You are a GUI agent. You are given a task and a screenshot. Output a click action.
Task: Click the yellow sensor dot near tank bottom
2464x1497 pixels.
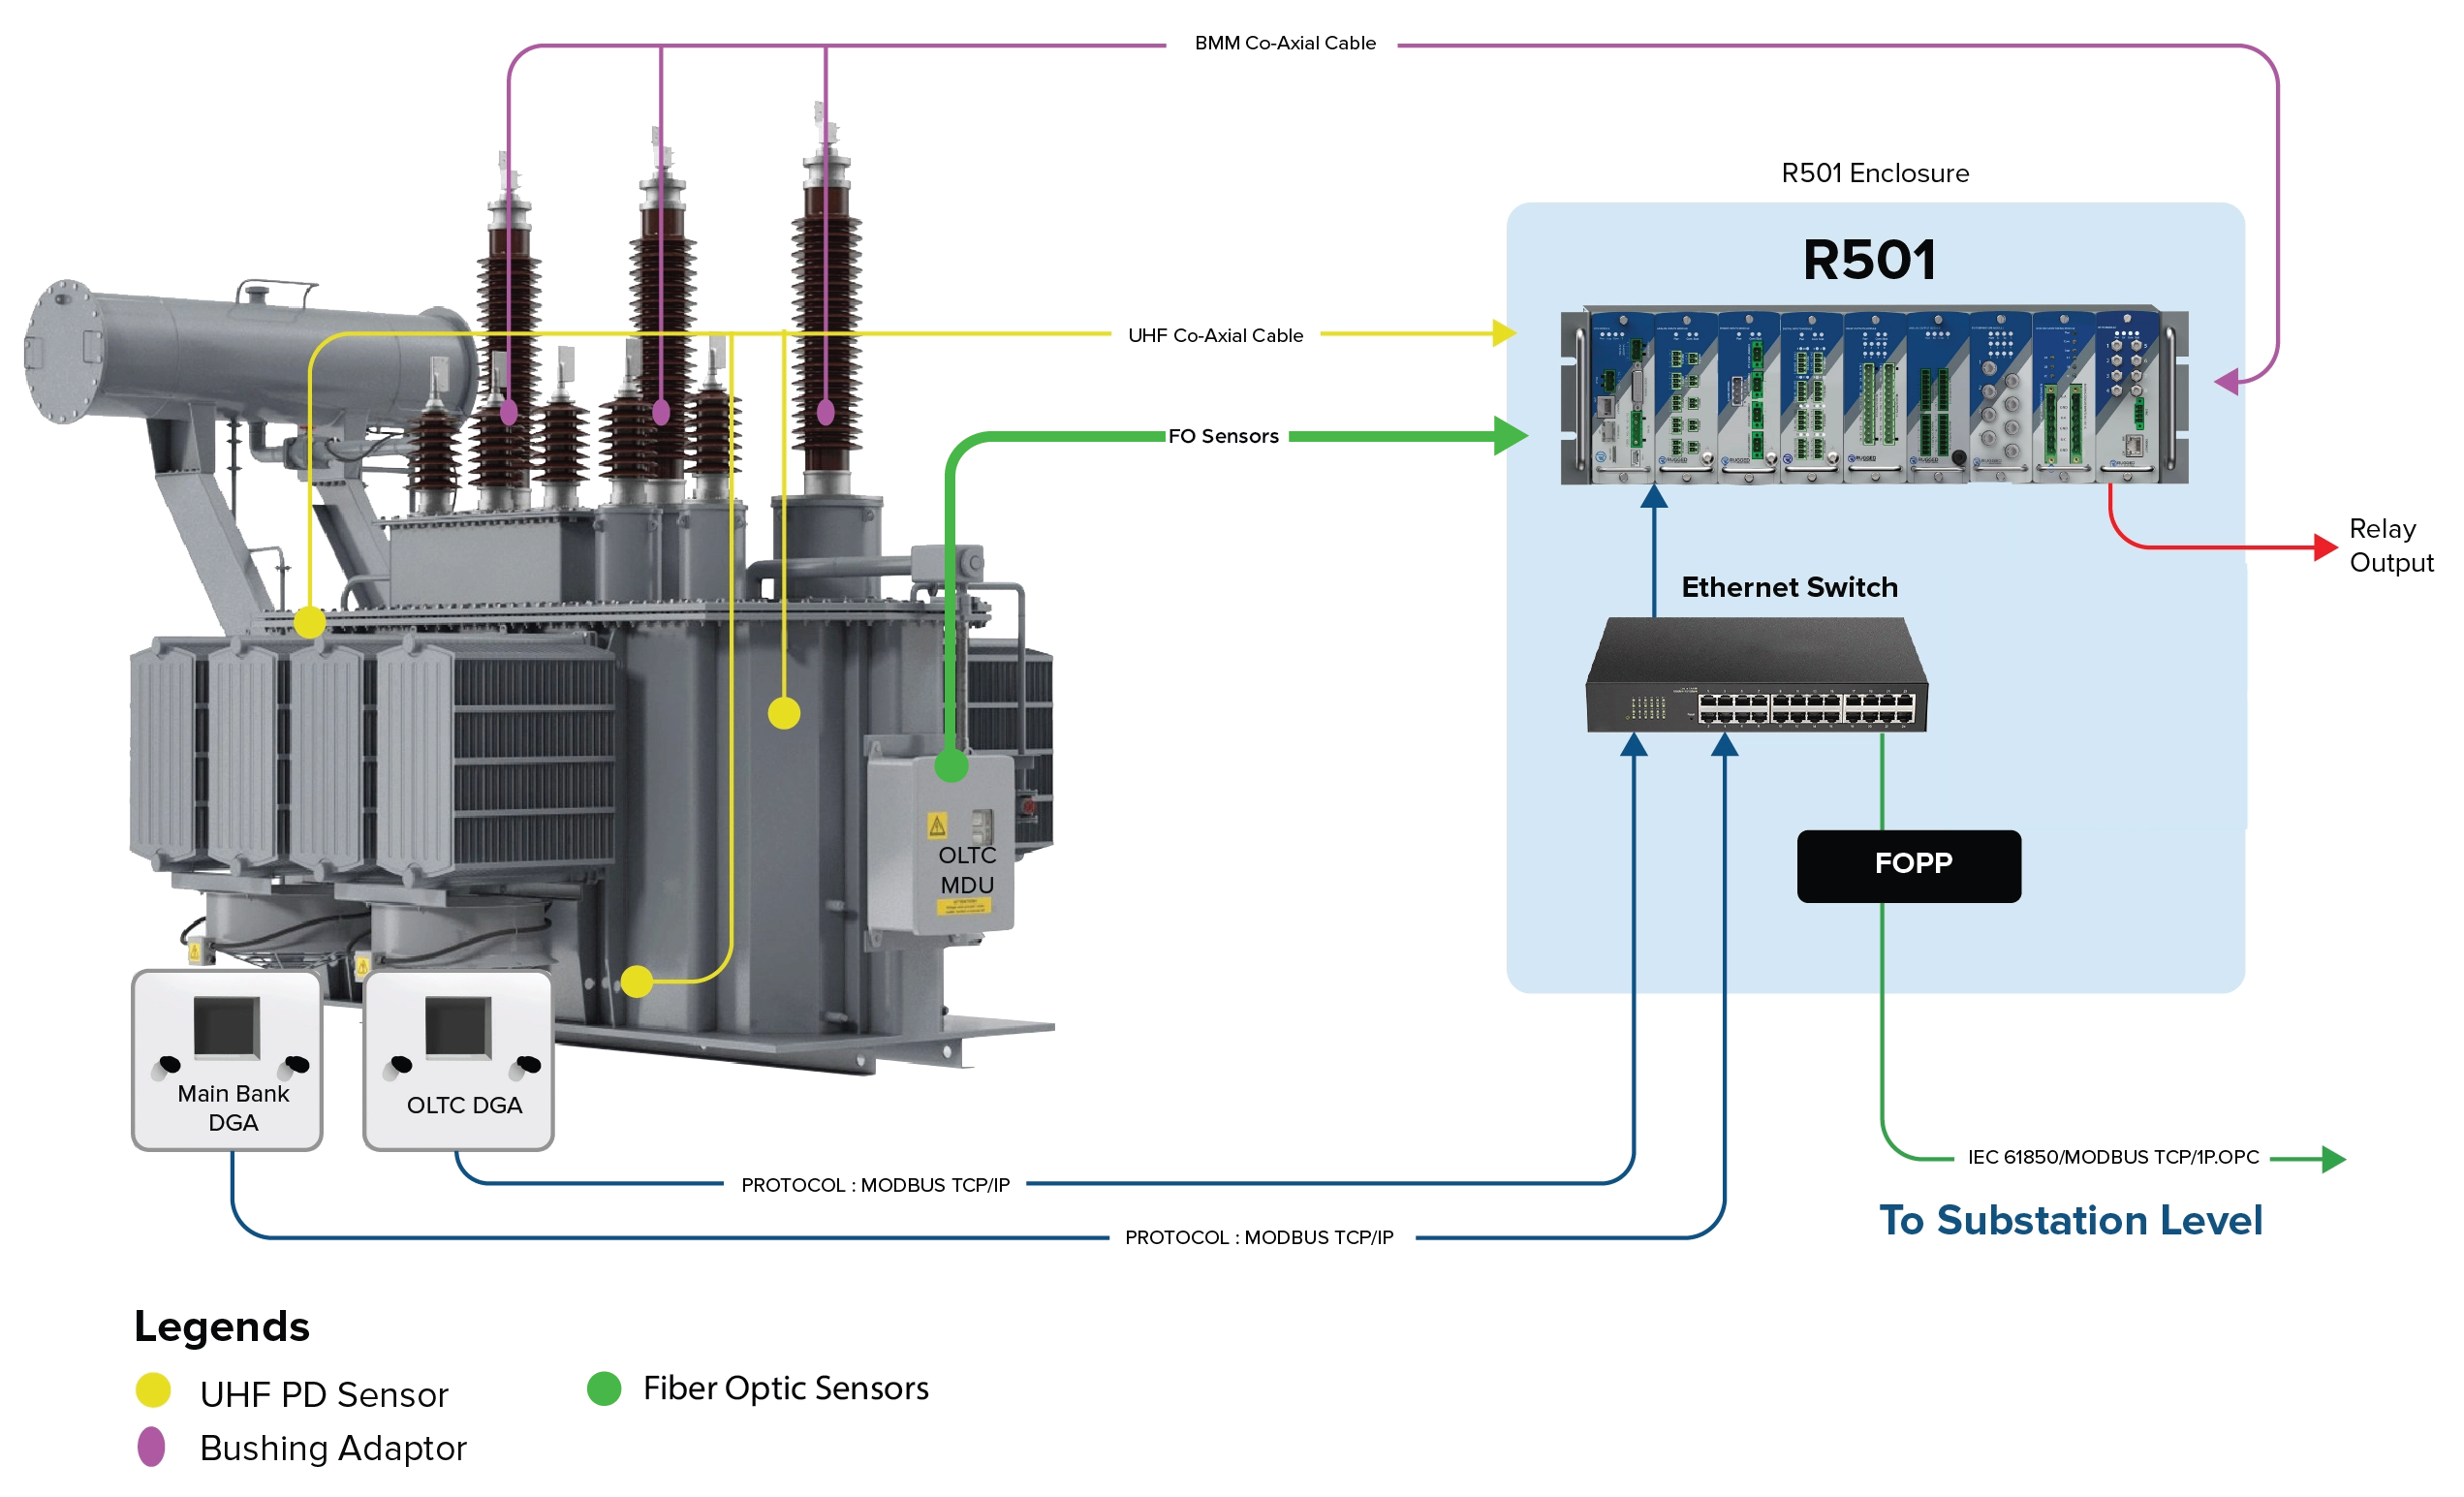(x=637, y=981)
